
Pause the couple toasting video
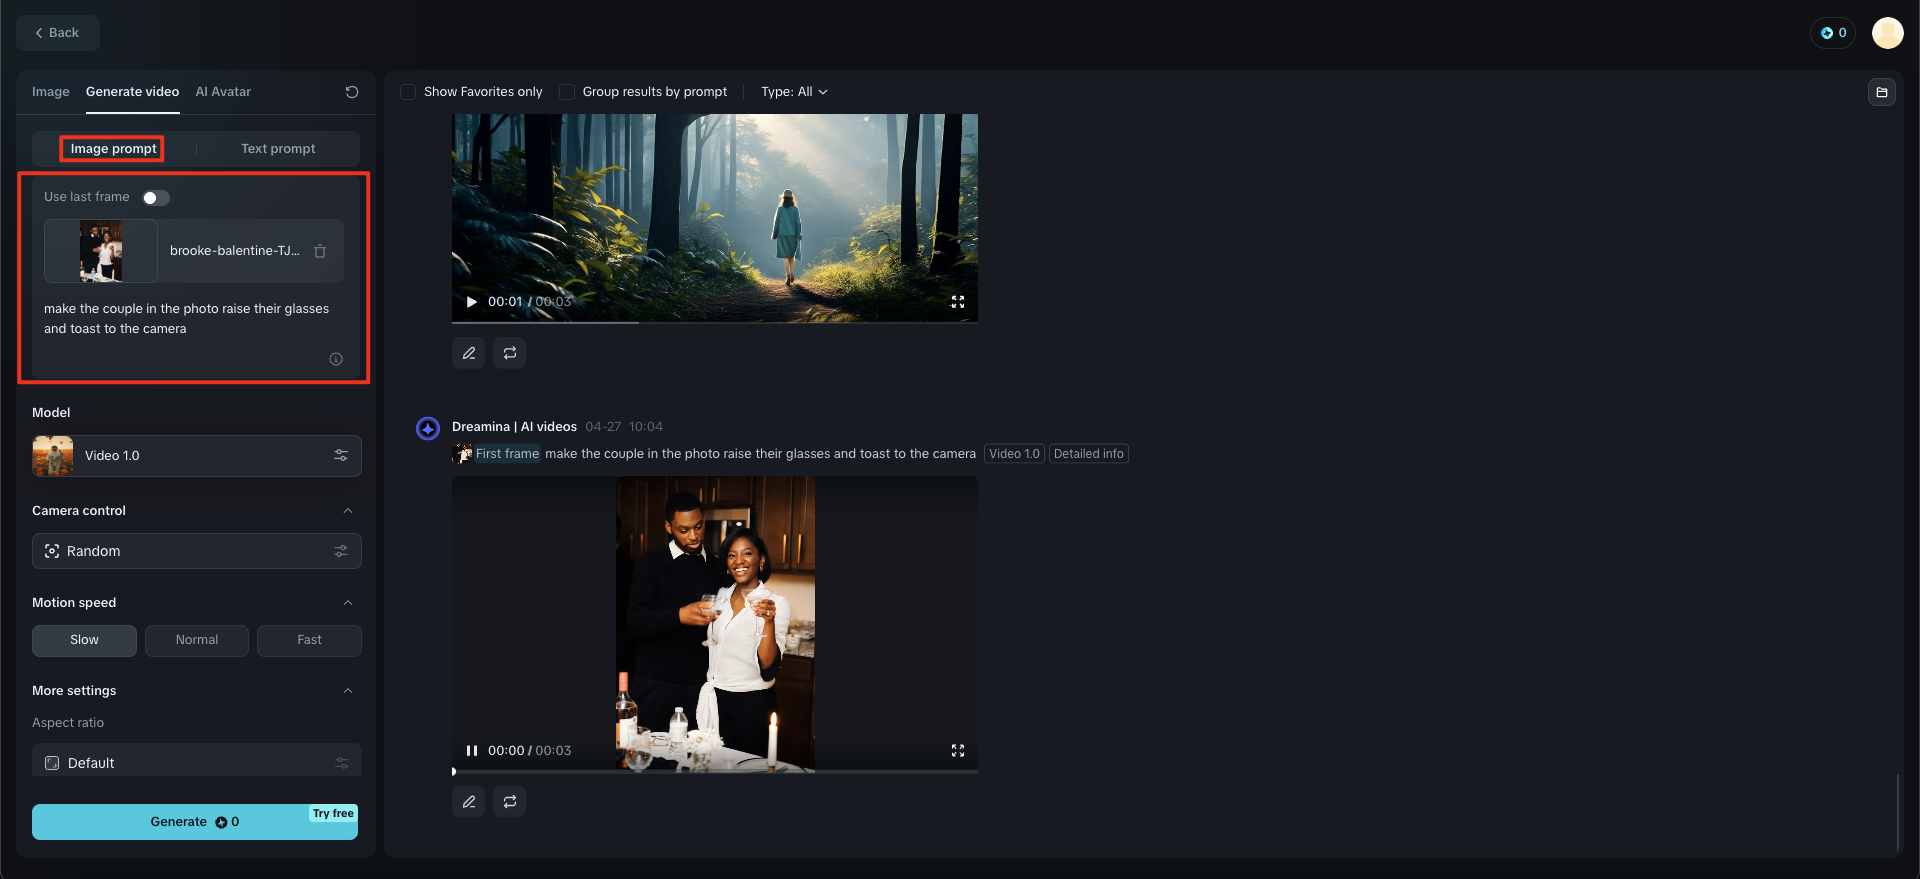(471, 751)
